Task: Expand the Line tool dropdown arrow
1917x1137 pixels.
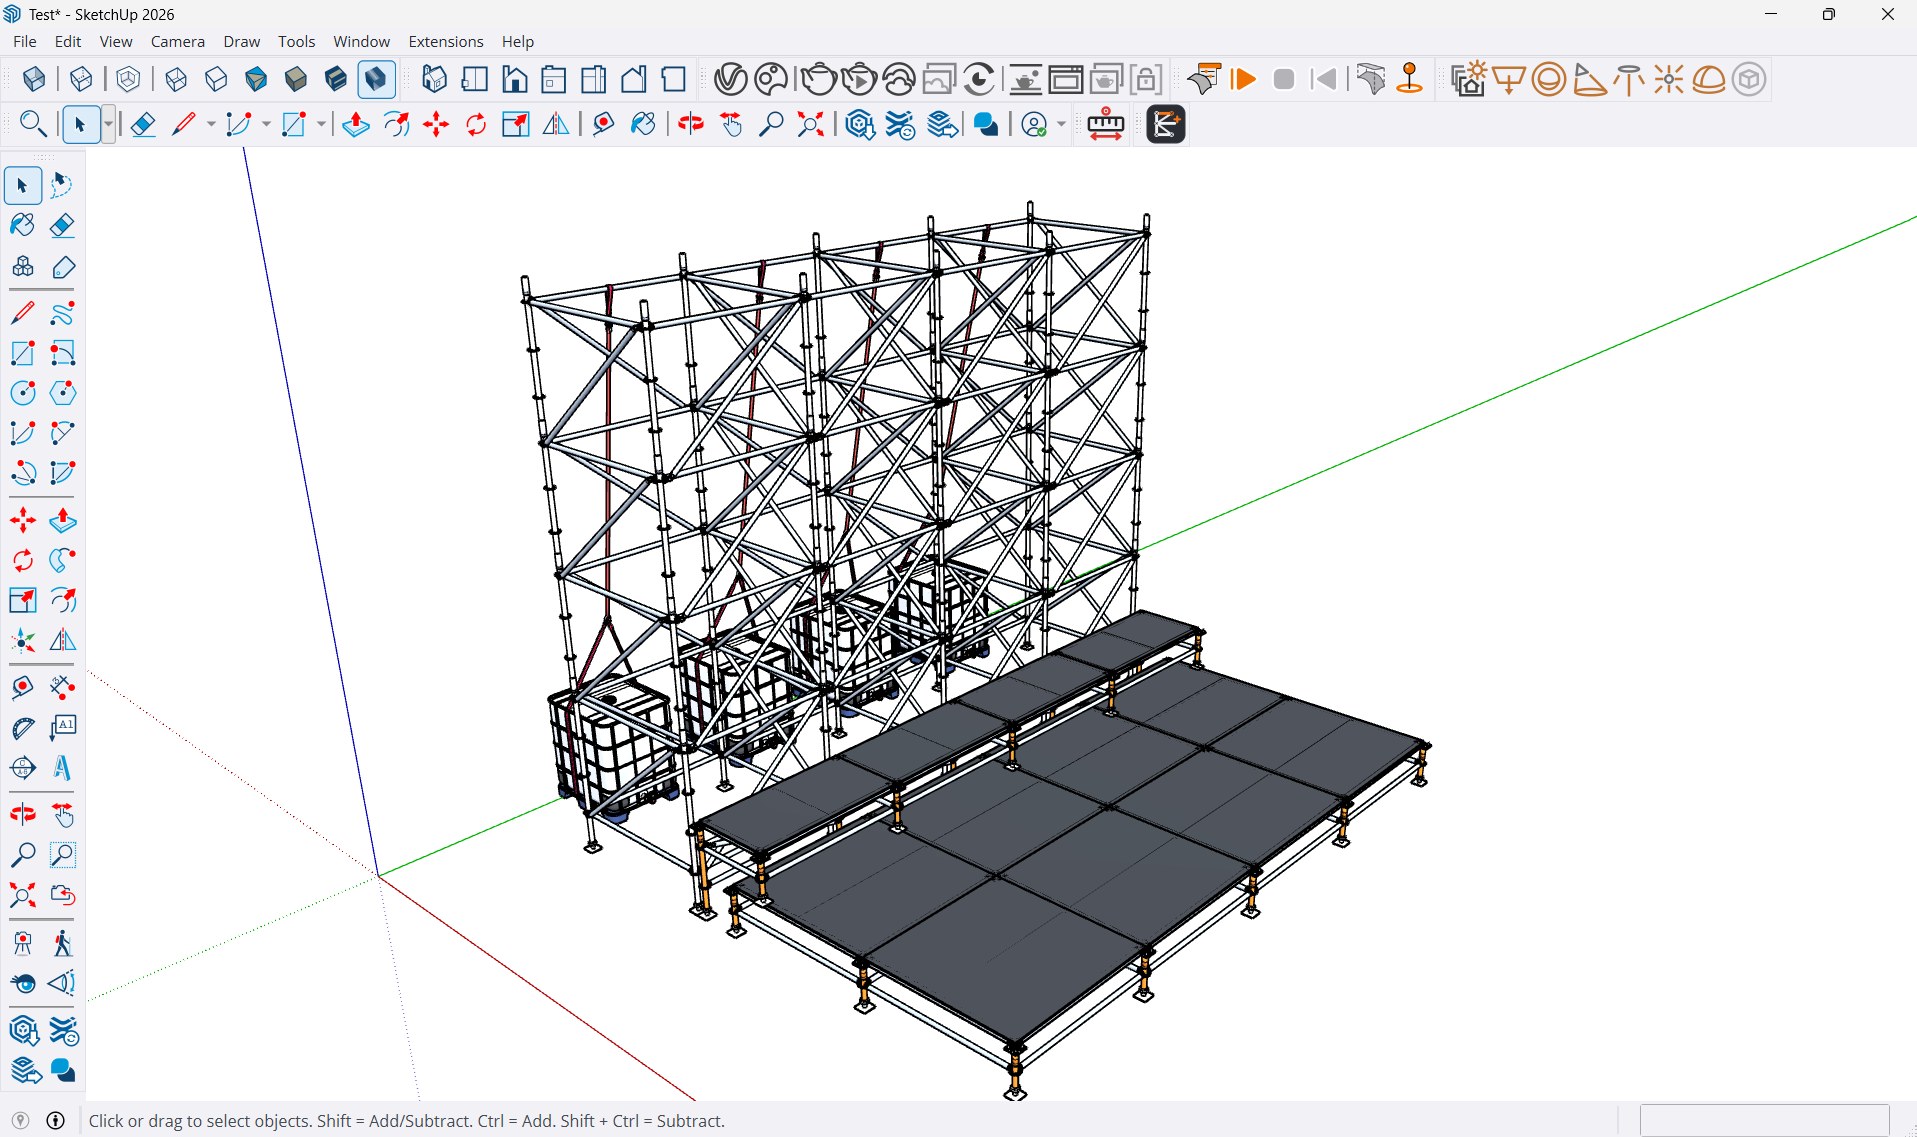Action: tap(211, 124)
